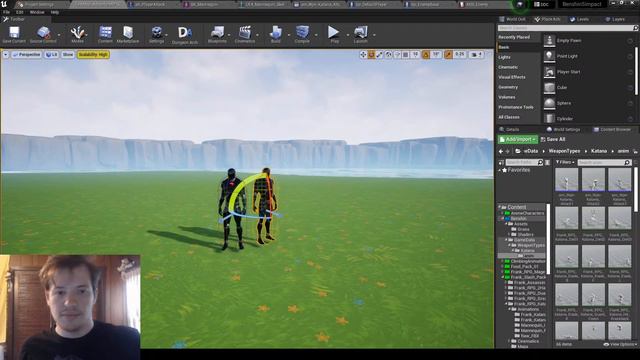Screen dimensions: 640x360
Task: Switch to the World Settings tab
Action: click(x=564, y=129)
